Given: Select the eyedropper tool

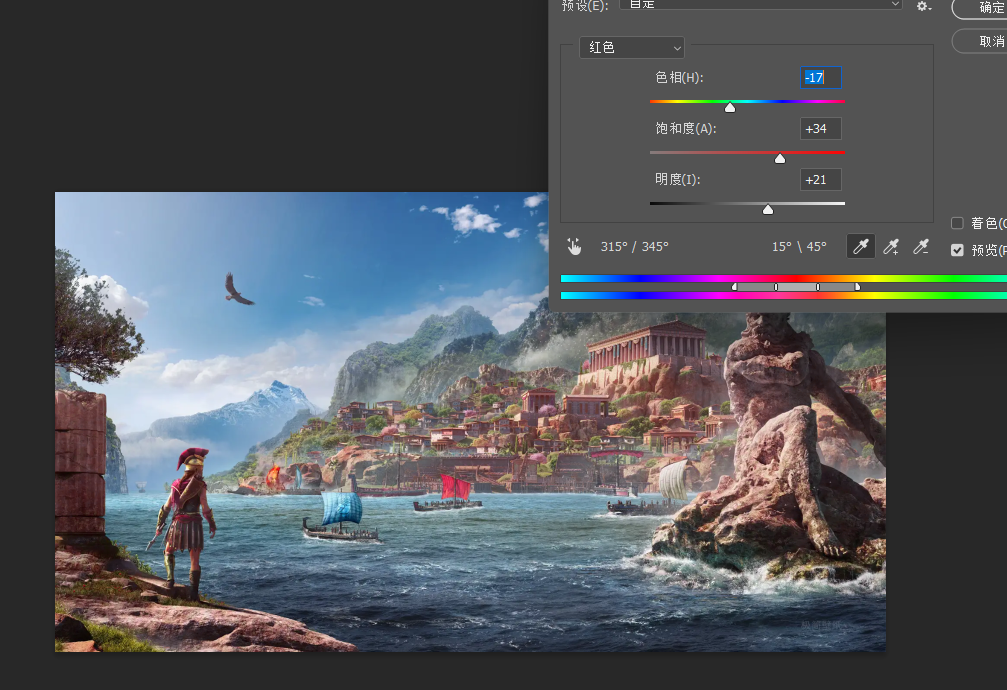Looking at the screenshot, I should (861, 247).
